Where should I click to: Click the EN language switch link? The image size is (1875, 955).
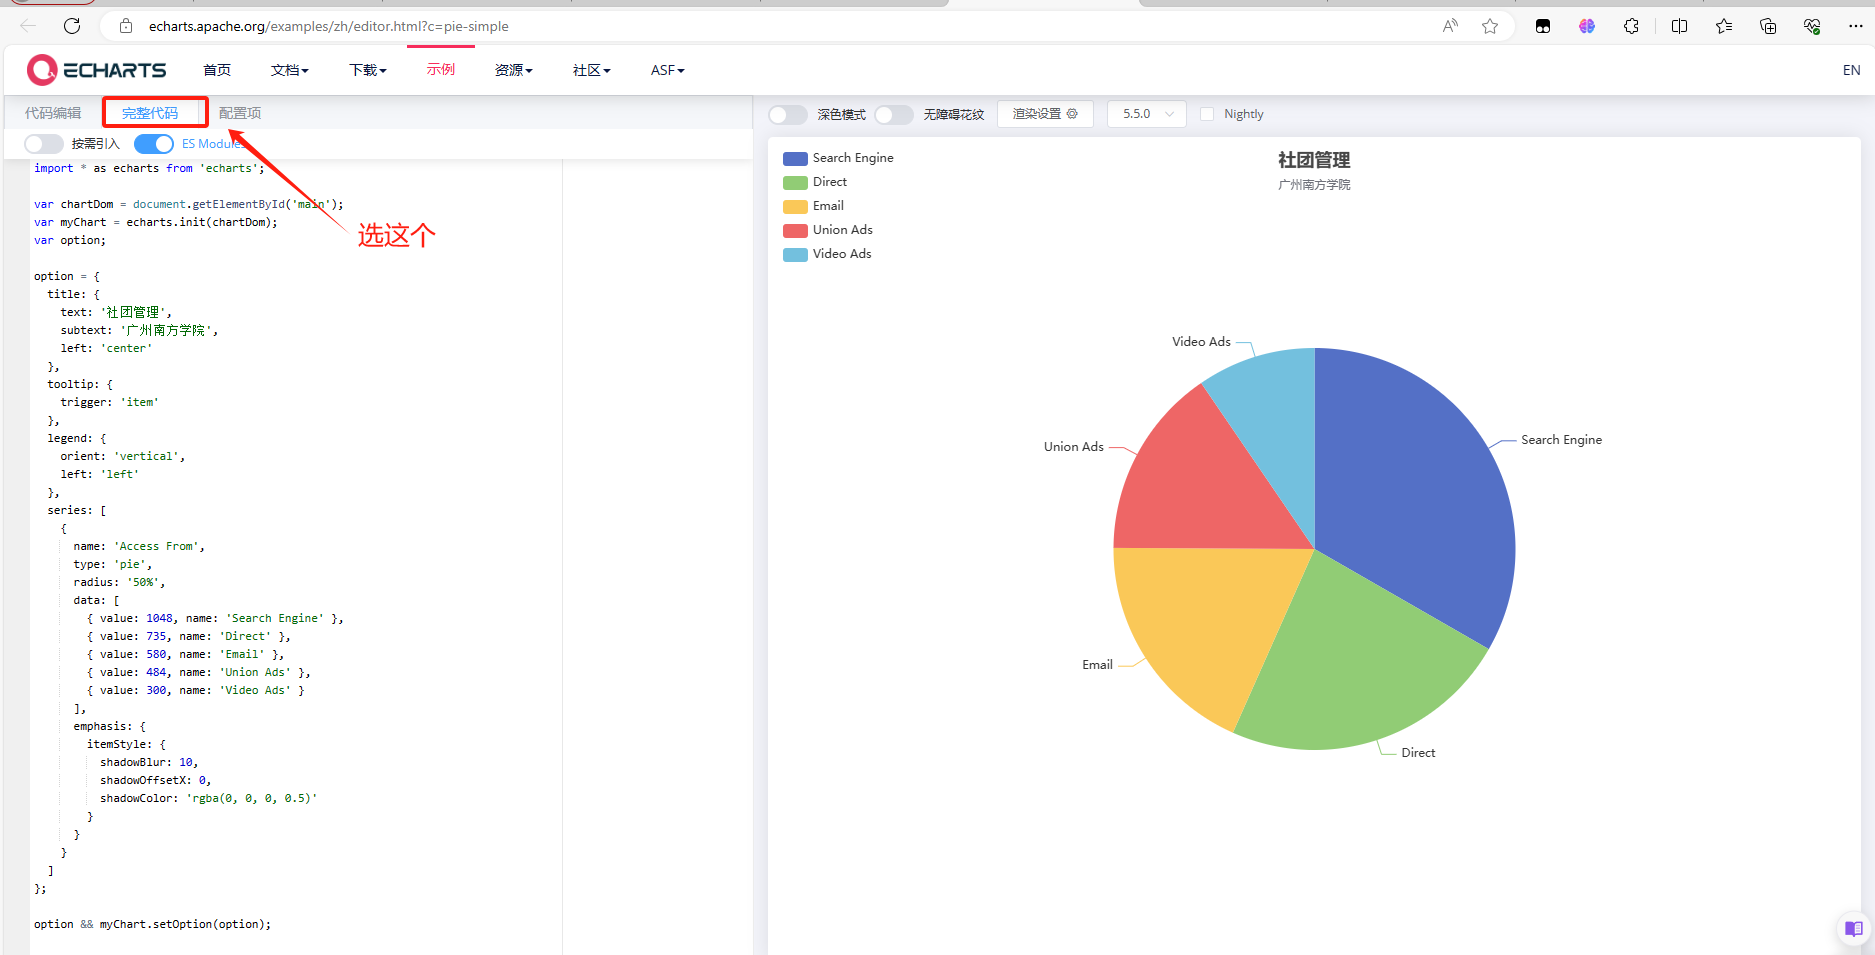click(1852, 69)
